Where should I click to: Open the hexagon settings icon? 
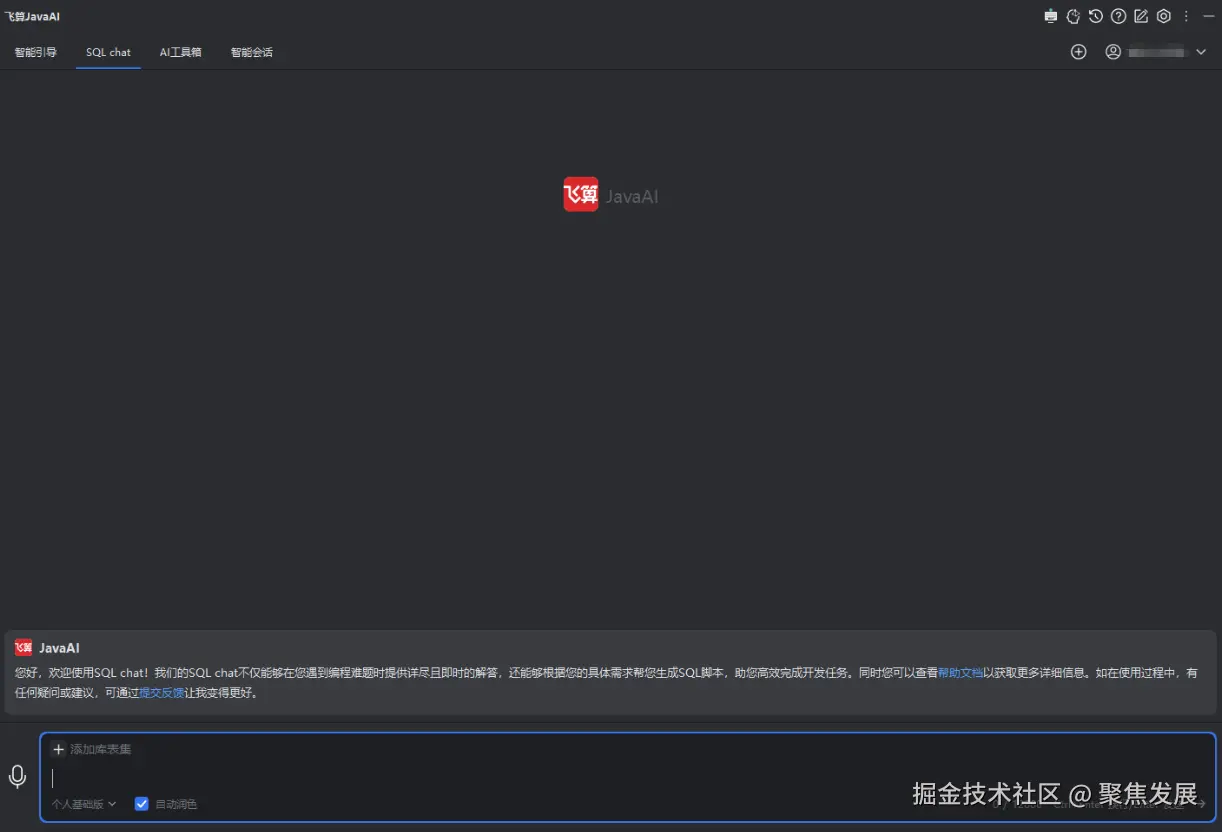[x=1164, y=16]
